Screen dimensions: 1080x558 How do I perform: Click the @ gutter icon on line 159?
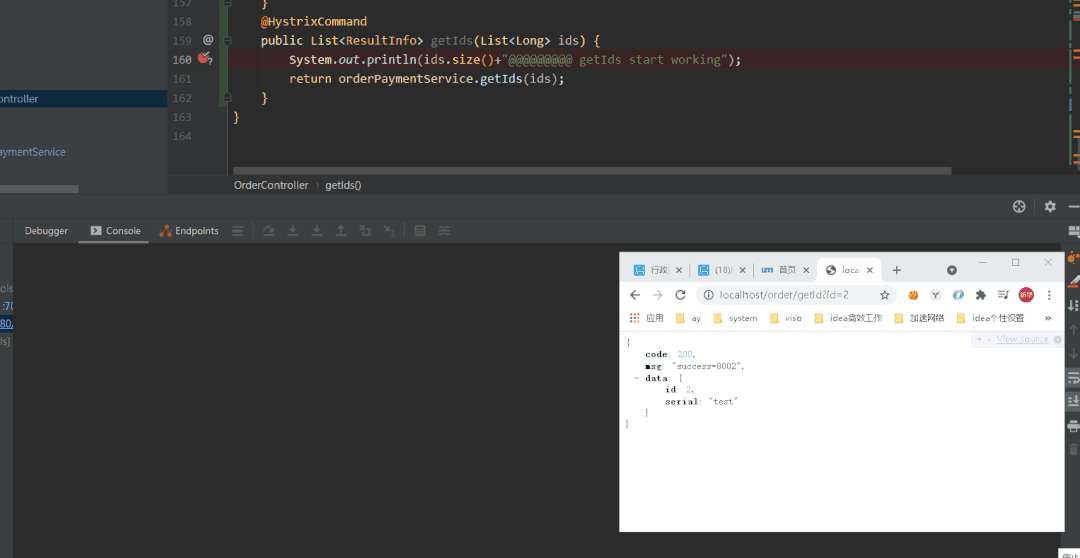tap(208, 40)
